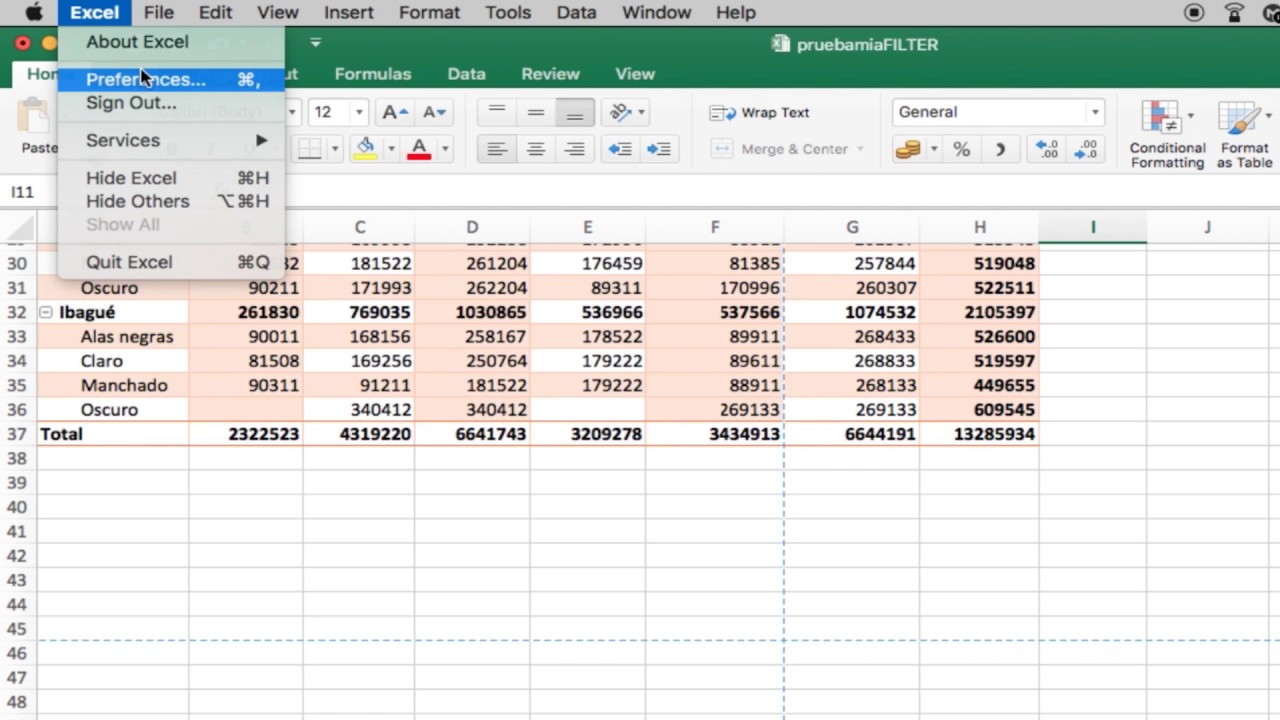1280x720 pixels.
Task: Collapse the Ibagué pivot group
Action: coord(46,313)
